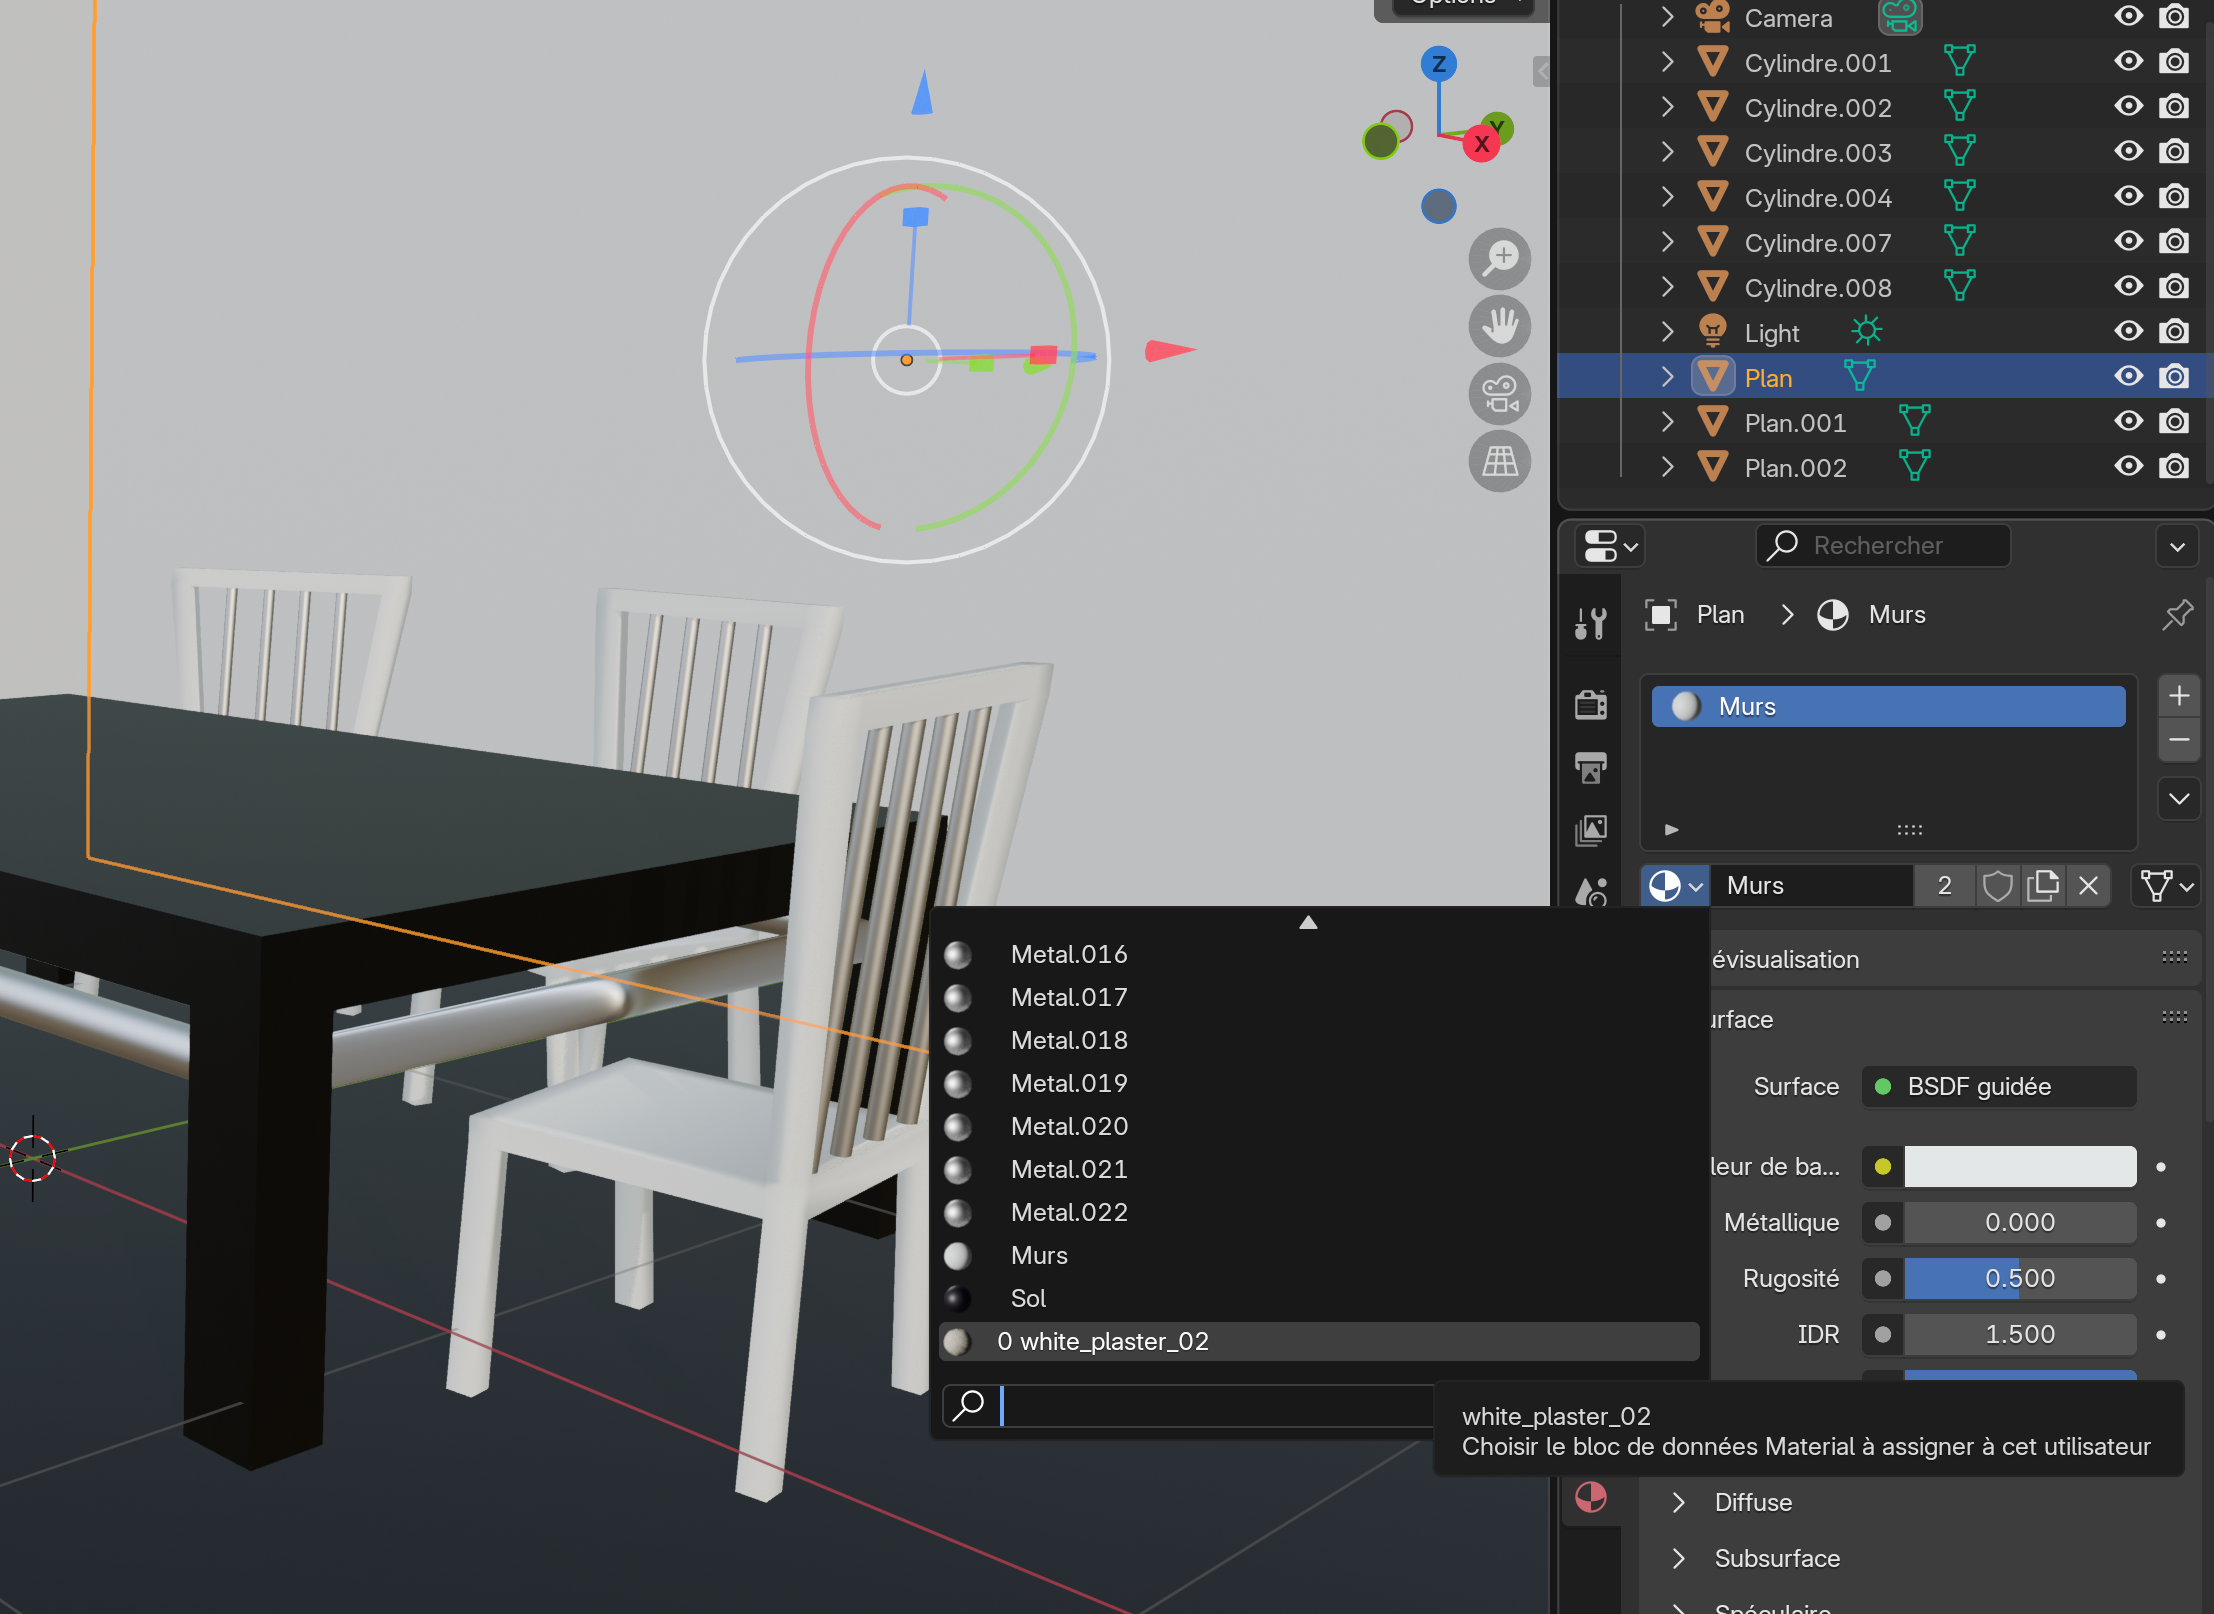
Task: Duplicate material with new-copy icon
Action: pyautogui.click(x=2042, y=886)
